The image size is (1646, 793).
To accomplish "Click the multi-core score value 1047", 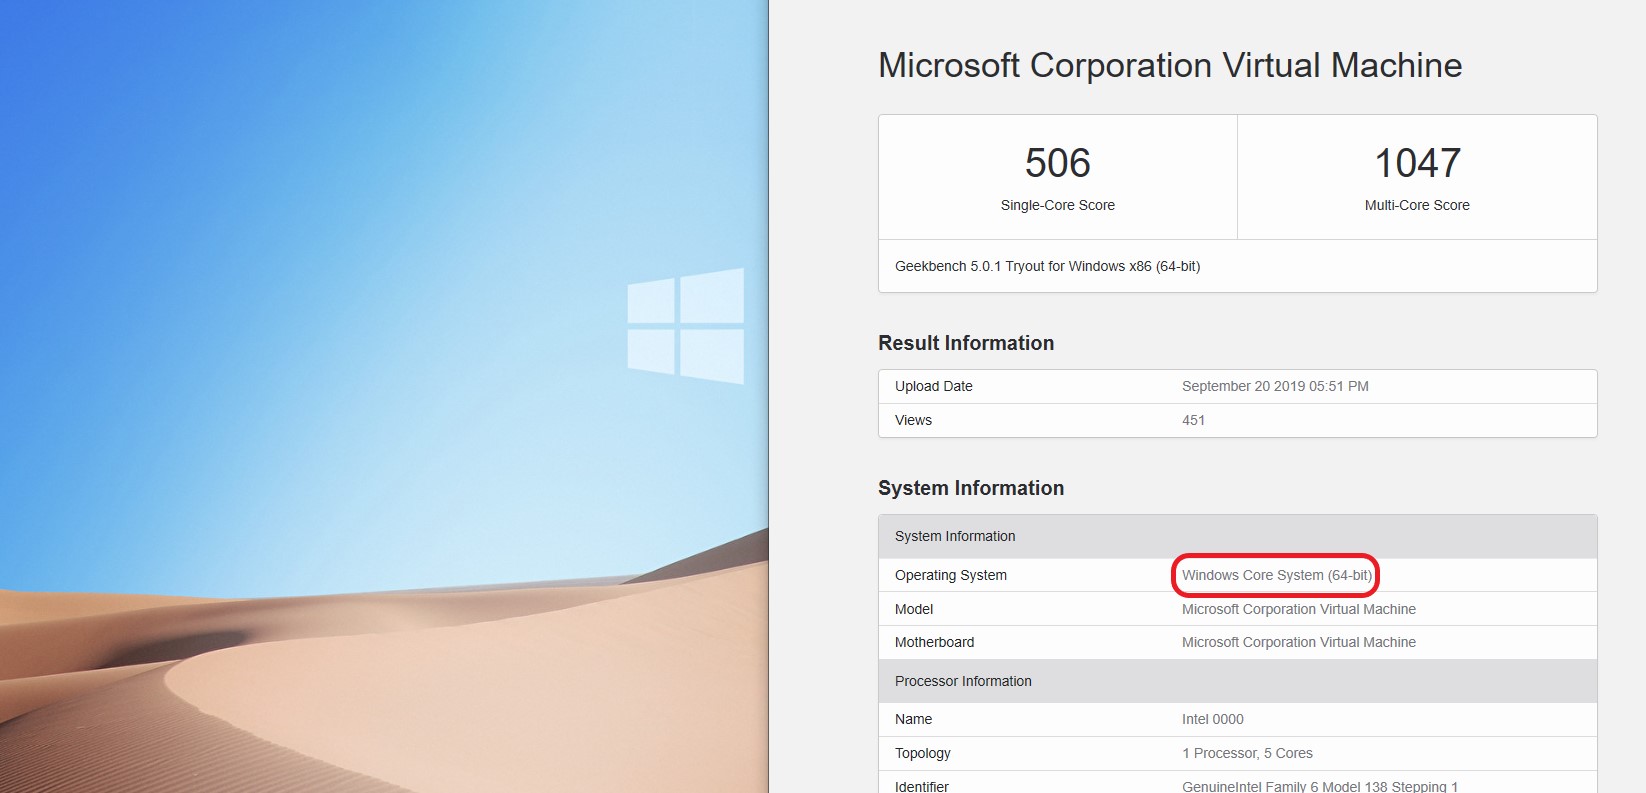I will tap(1417, 163).
